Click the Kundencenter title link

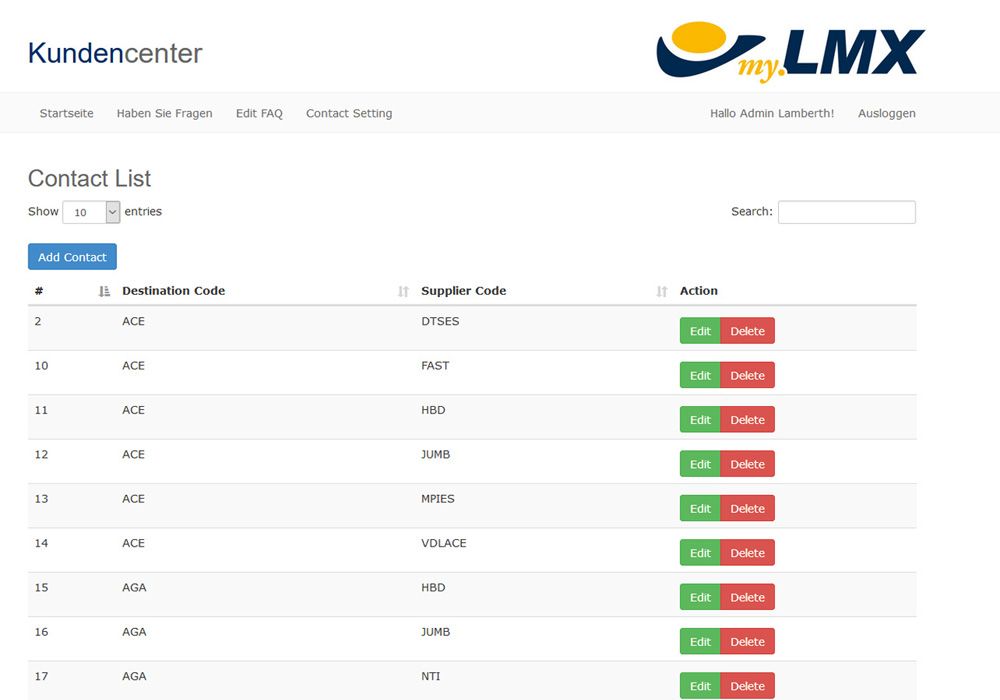(x=115, y=53)
